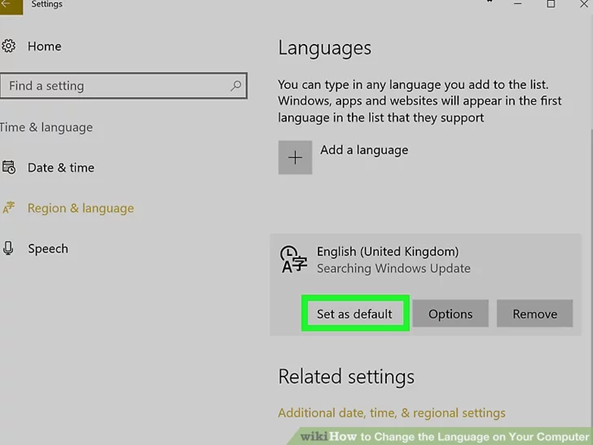Select the English (United Kingdom) list entry
This screenshot has width=593, height=445.
(x=425, y=260)
